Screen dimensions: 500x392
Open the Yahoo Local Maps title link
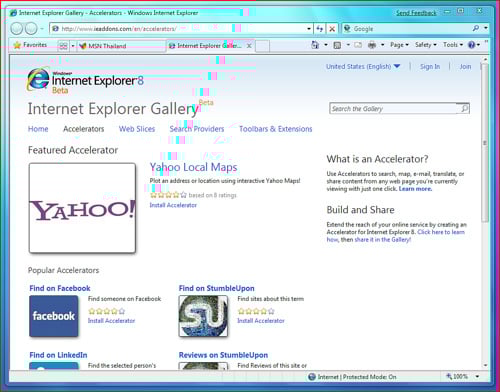(x=193, y=167)
